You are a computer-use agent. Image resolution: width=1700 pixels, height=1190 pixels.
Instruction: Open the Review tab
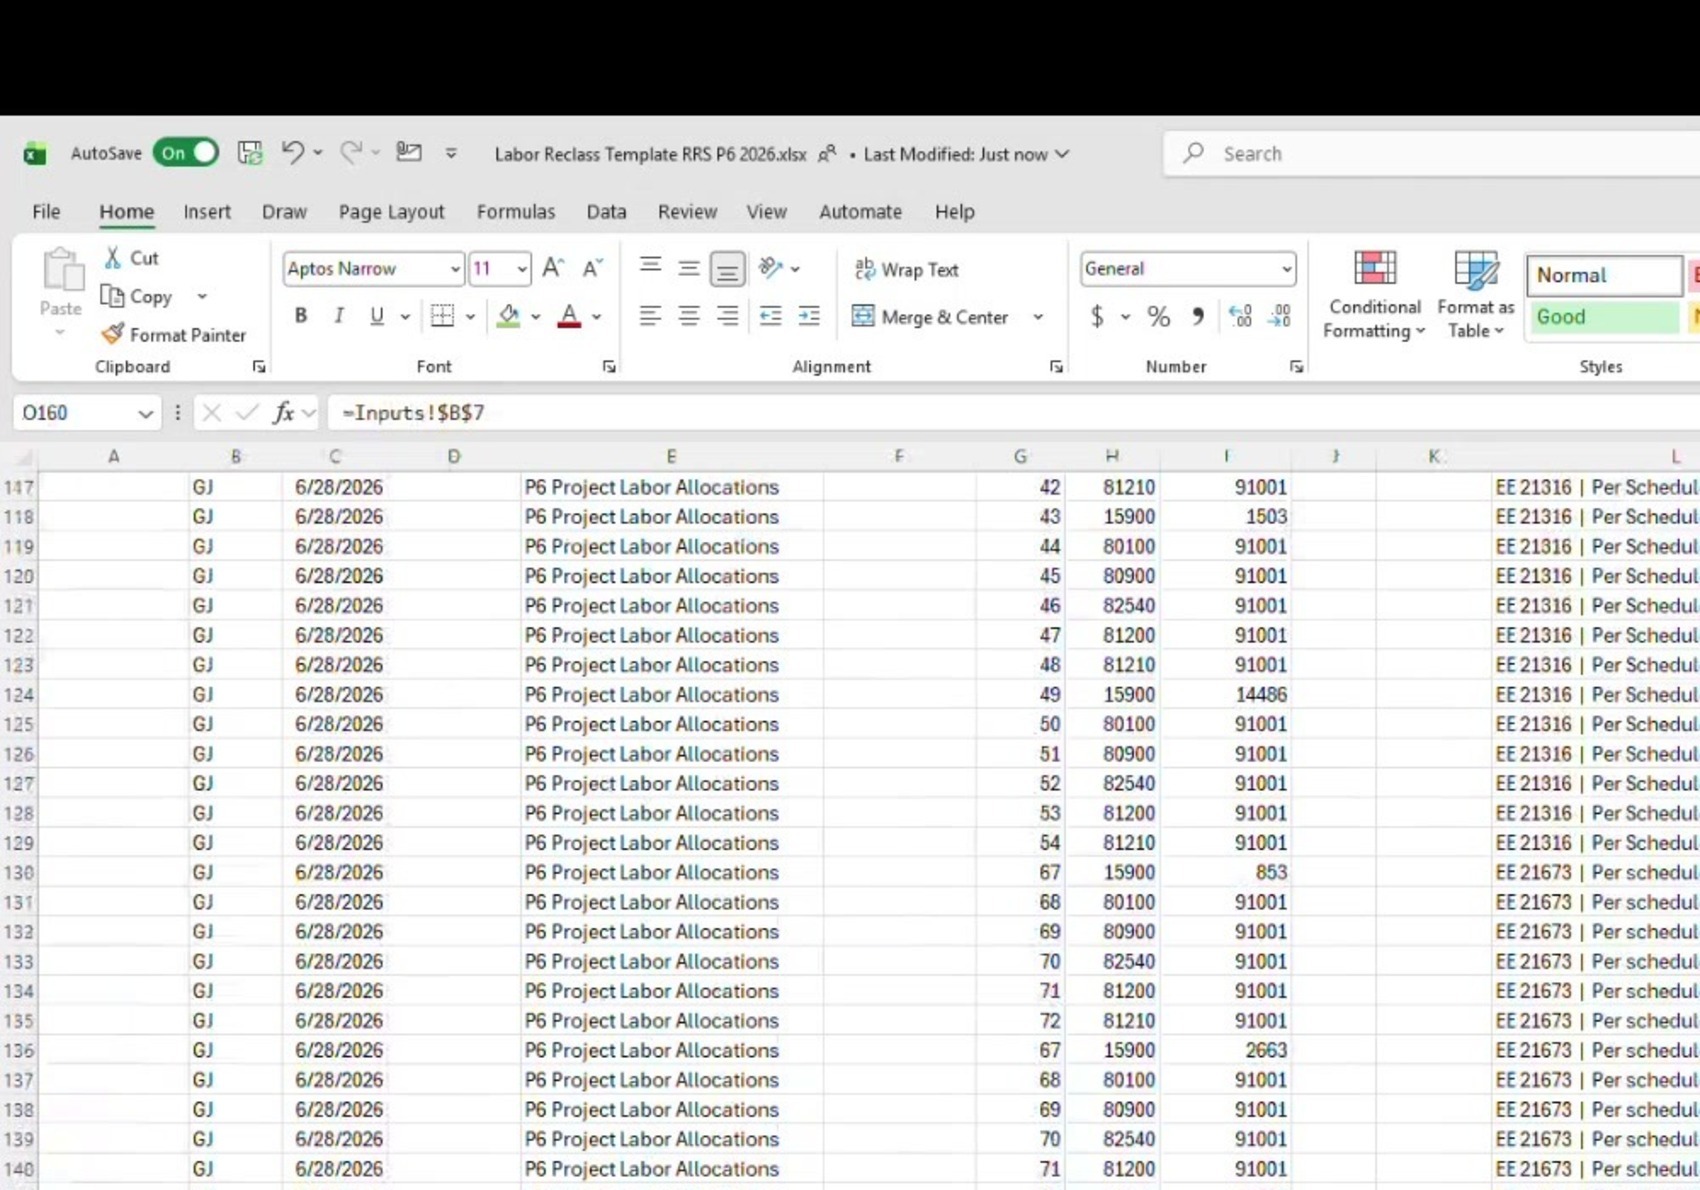(x=687, y=211)
